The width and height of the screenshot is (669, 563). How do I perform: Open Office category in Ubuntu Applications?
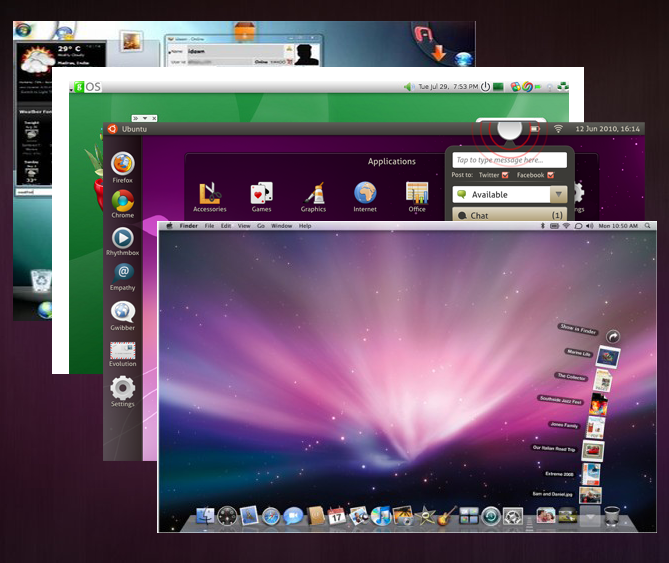(417, 197)
